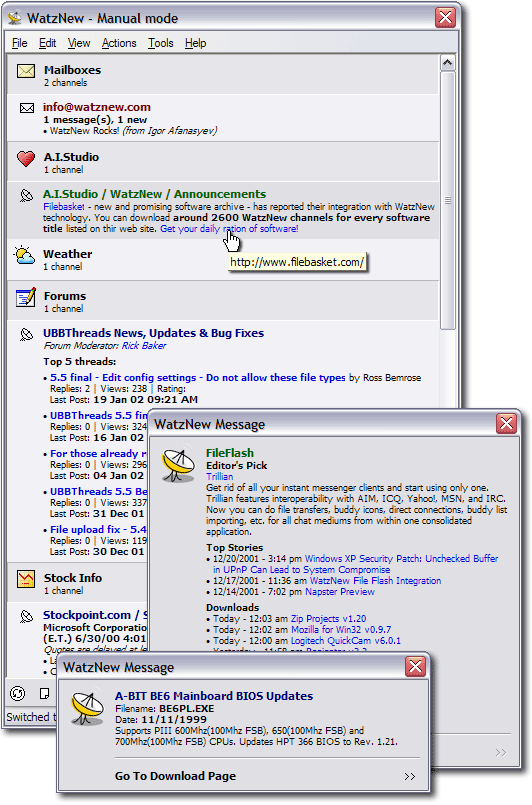Click the Stockpoint.com channel satellite icon

pyautogui.click(x=26, y=616)
